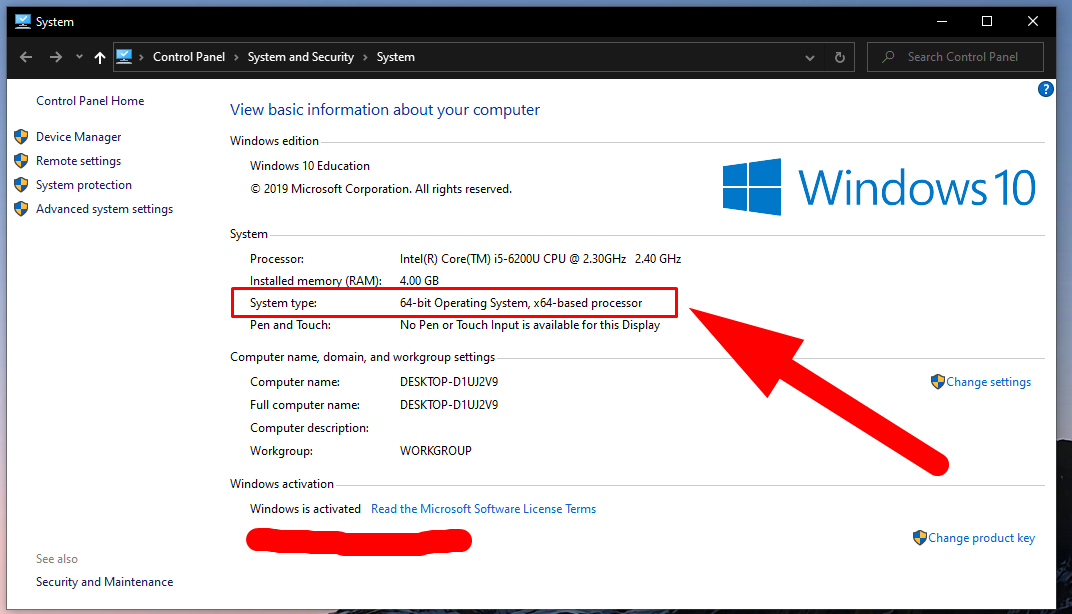Go up one level with up arrow
Screen dimensions: 1072x614
(x=100, y=57)
